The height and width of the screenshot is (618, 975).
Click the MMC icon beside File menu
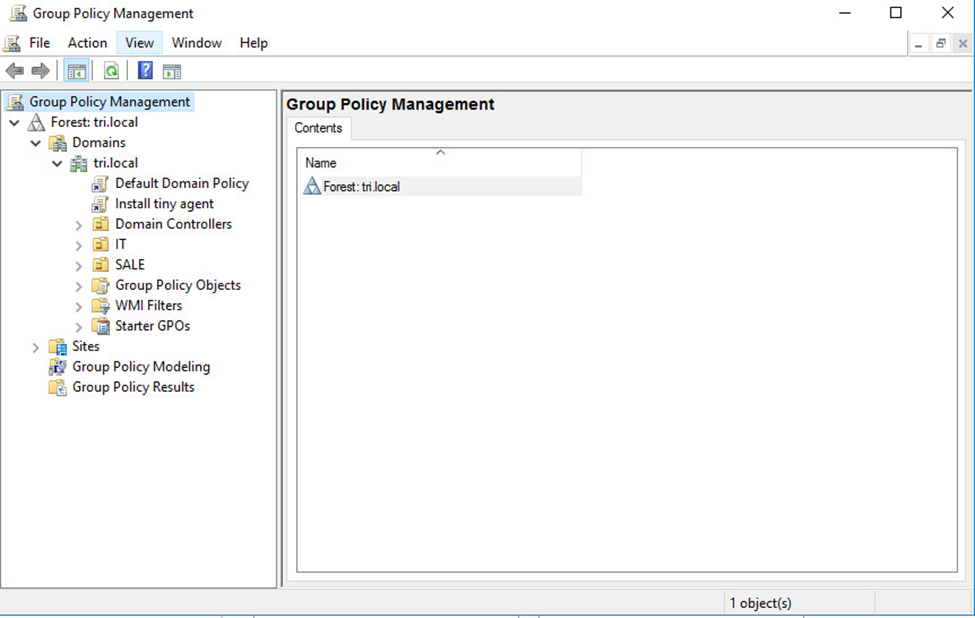click(x=12, y=43)
